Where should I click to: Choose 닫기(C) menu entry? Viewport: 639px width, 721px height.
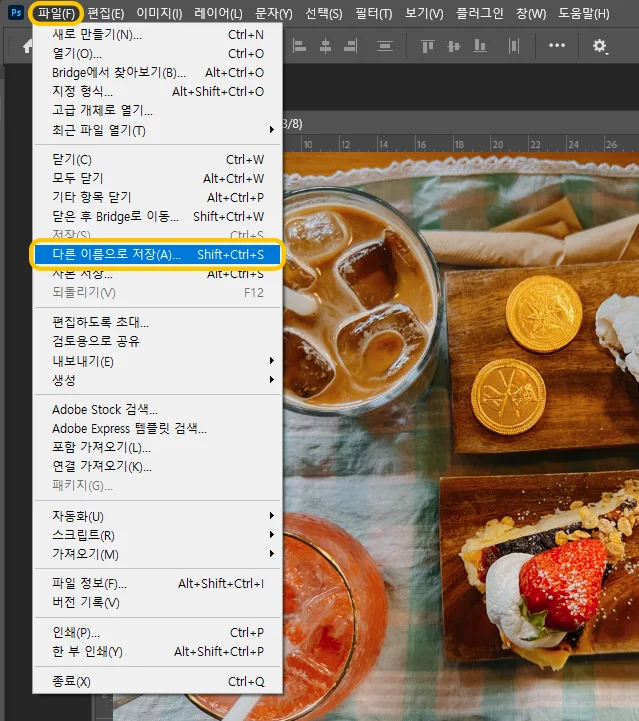(158, 160)
